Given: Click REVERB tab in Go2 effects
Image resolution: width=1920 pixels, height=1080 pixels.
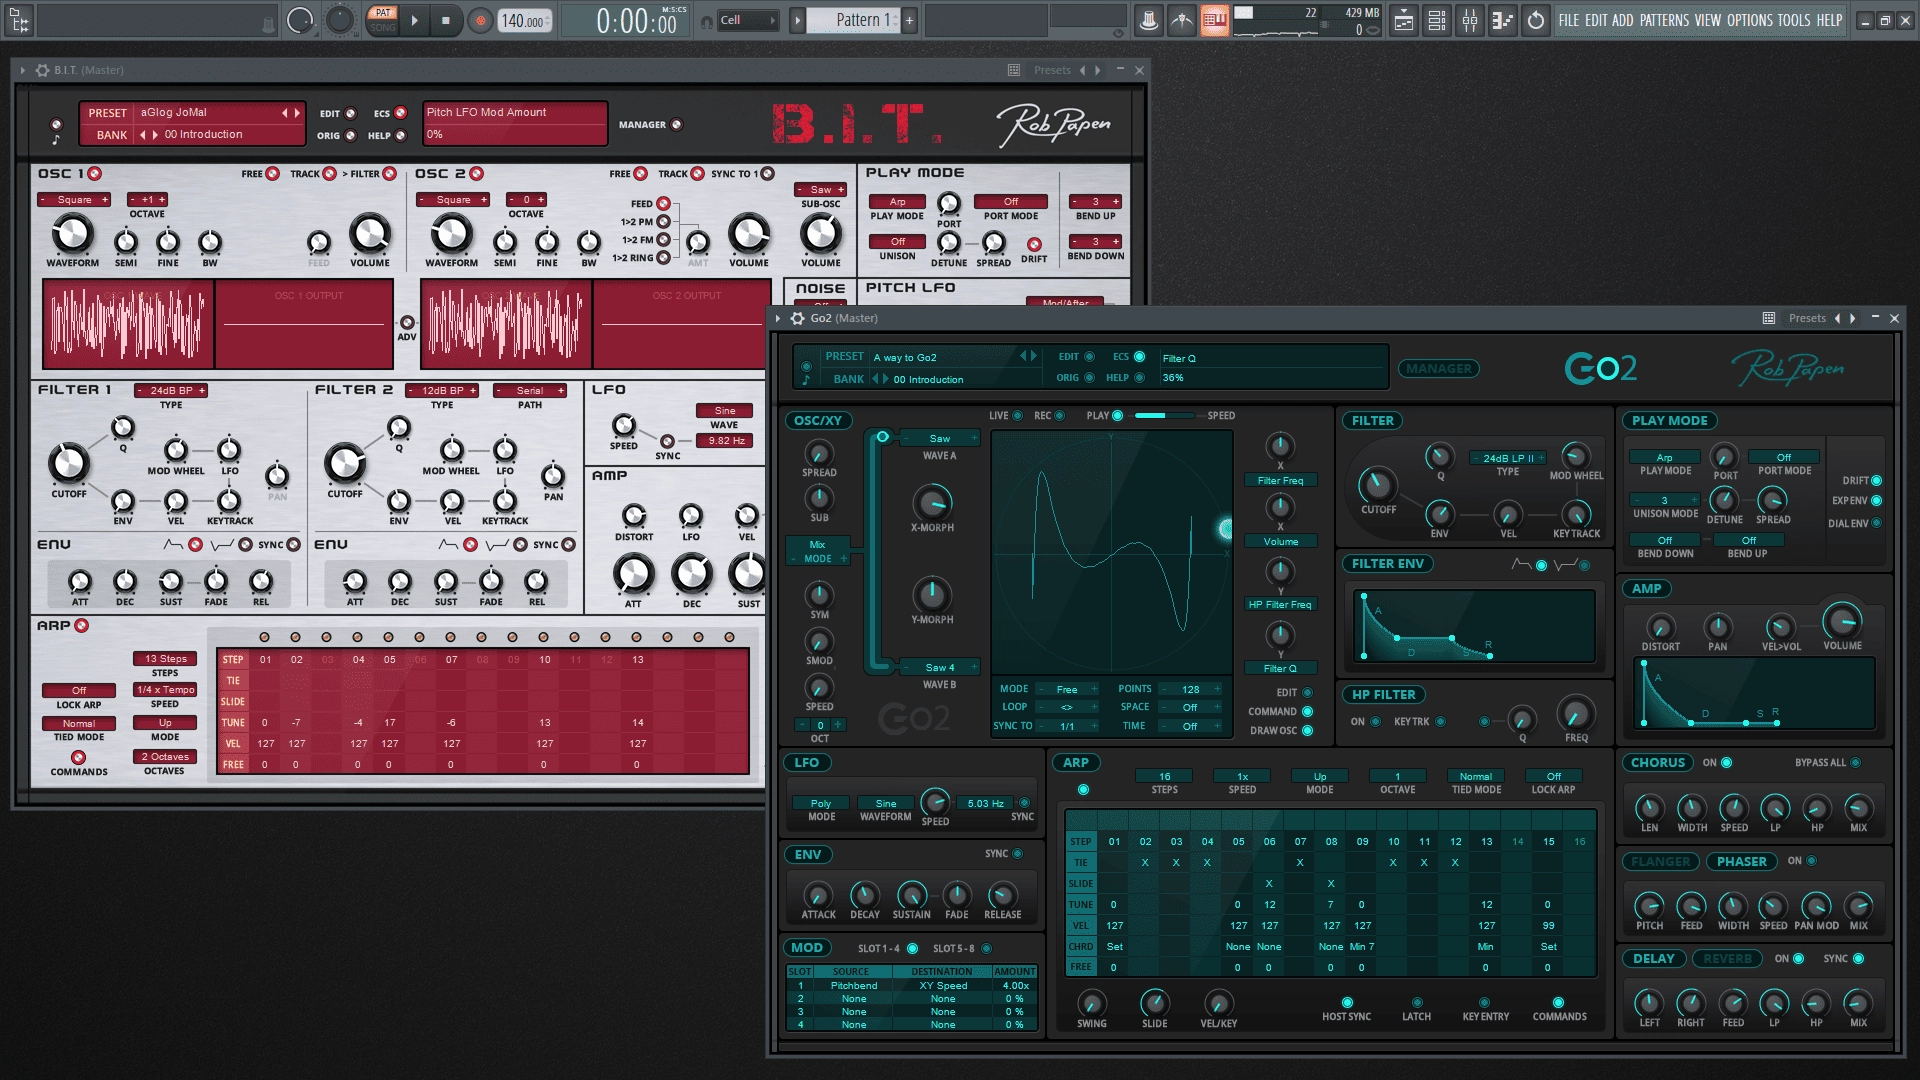Looking at the screenshot, I should 1727,959.
